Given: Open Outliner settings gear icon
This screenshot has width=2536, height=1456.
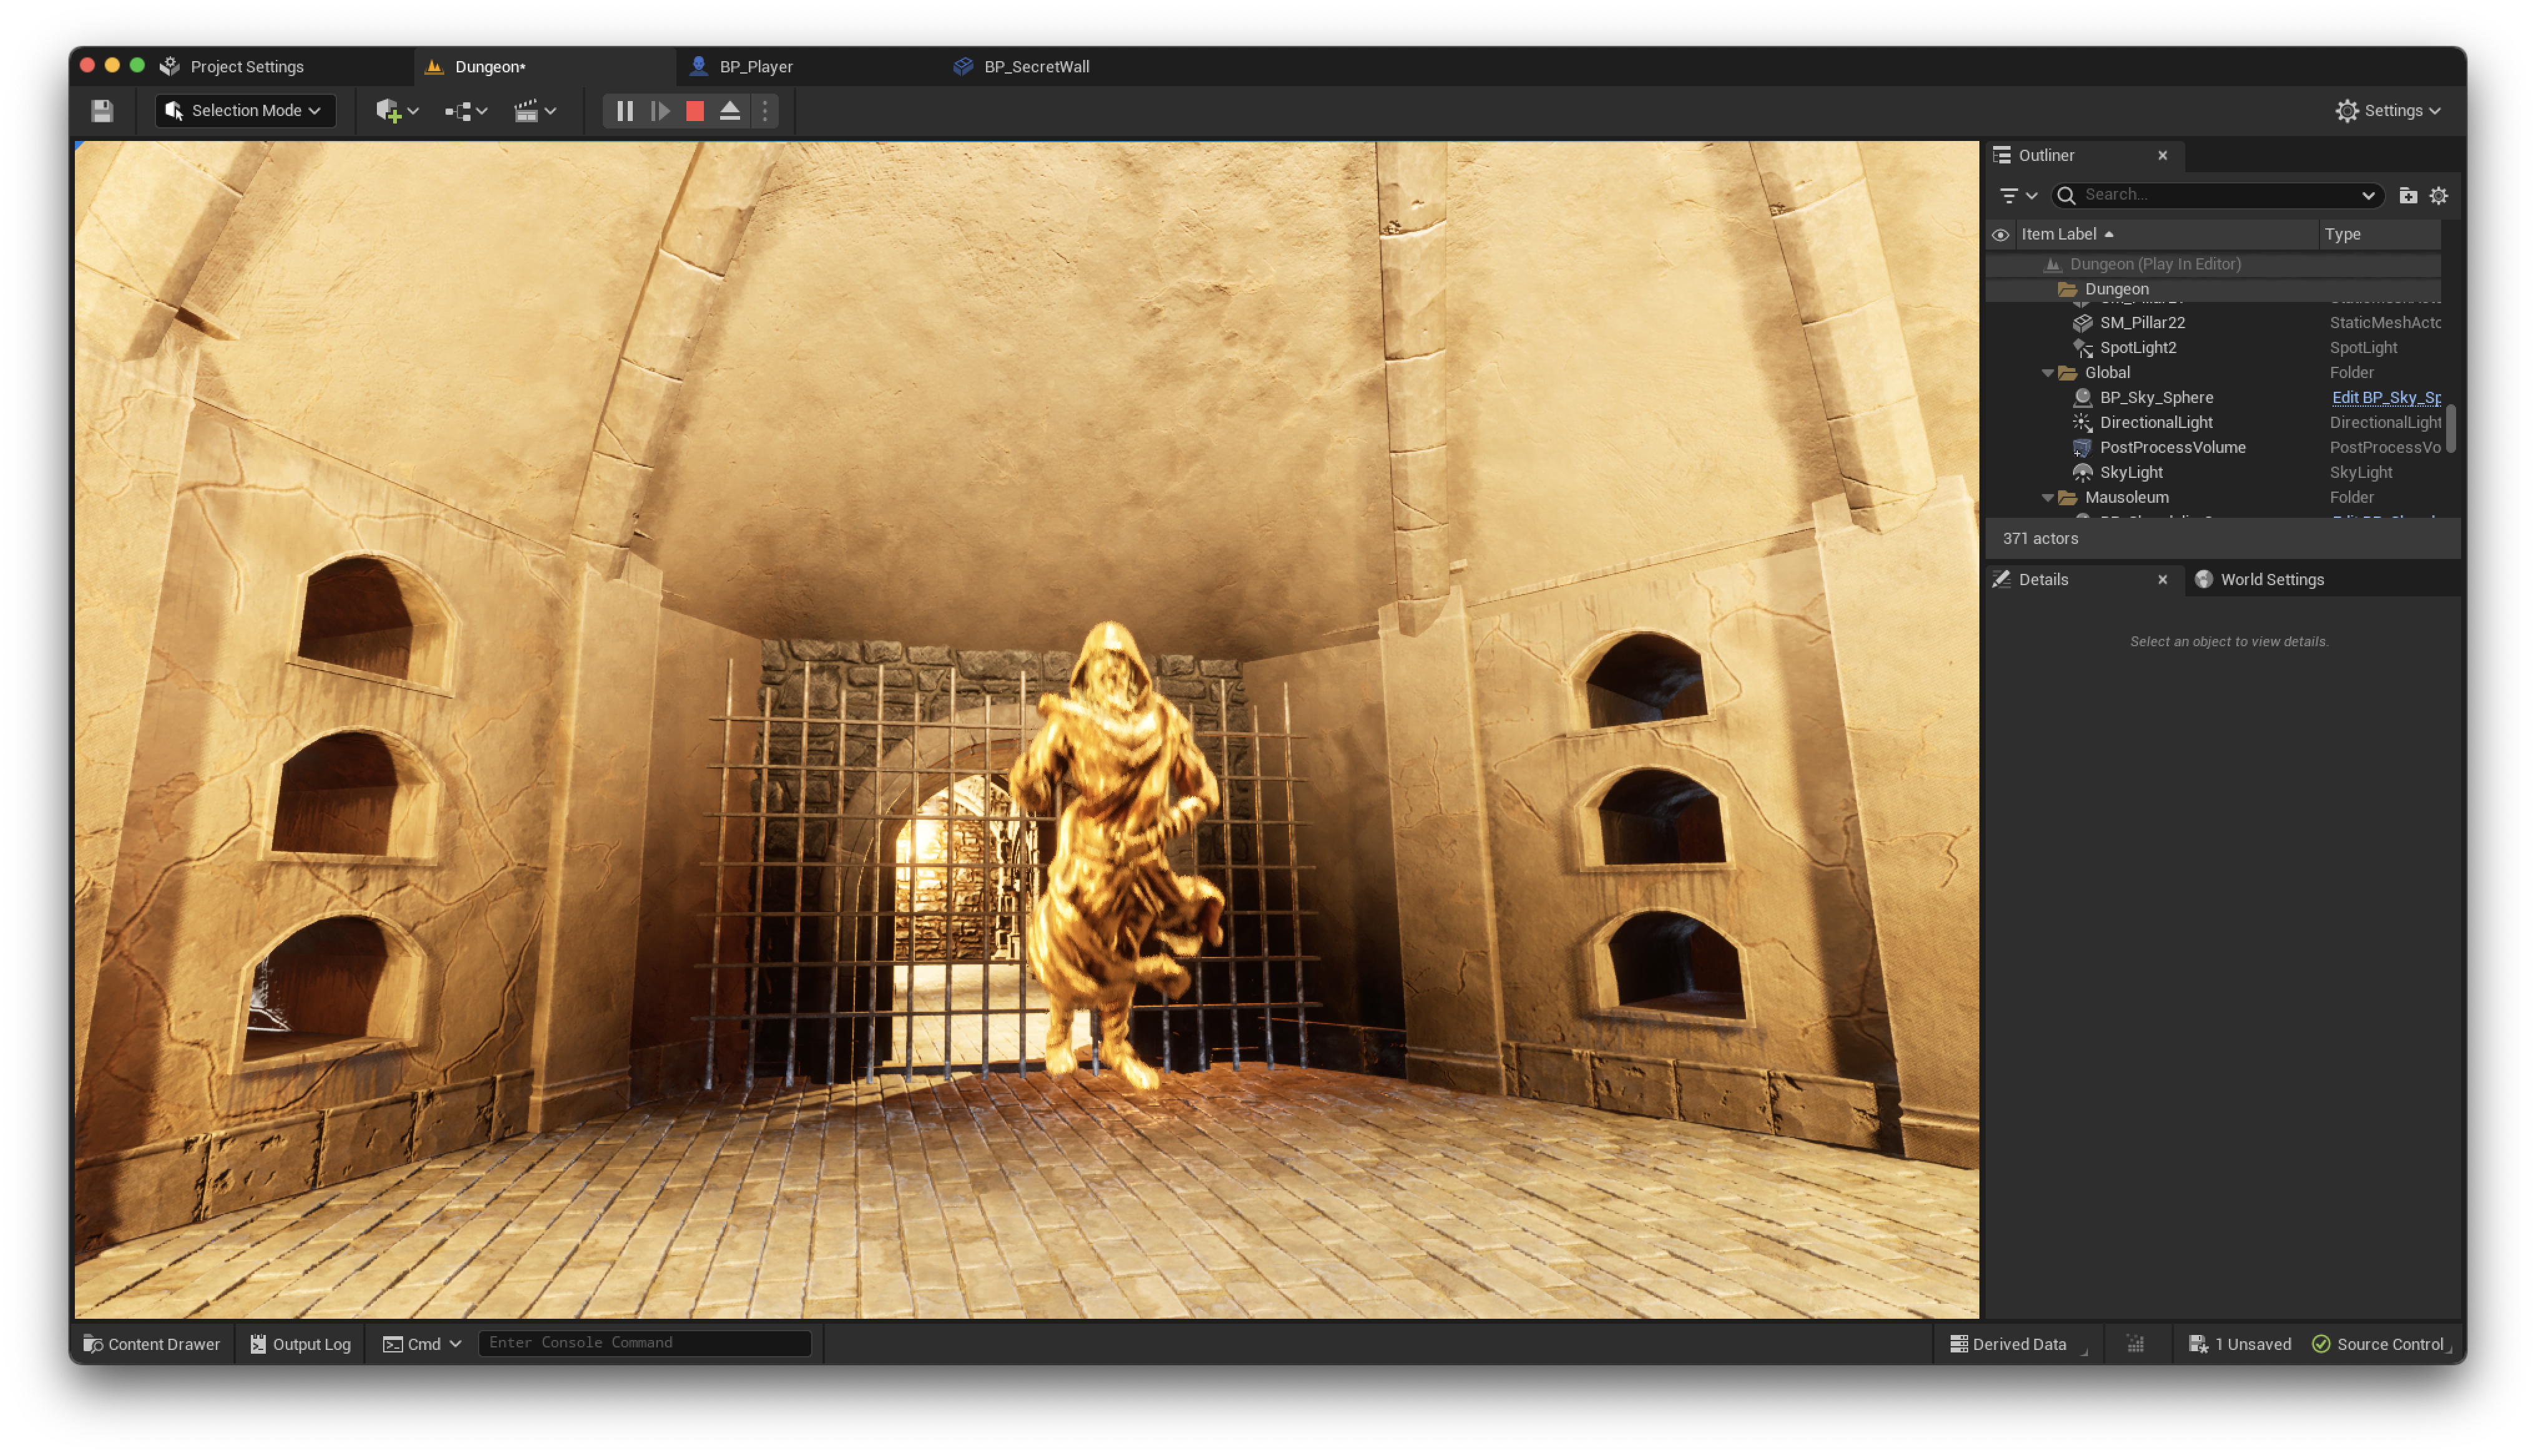Looking at the screenshot, I should [2439, 196].
